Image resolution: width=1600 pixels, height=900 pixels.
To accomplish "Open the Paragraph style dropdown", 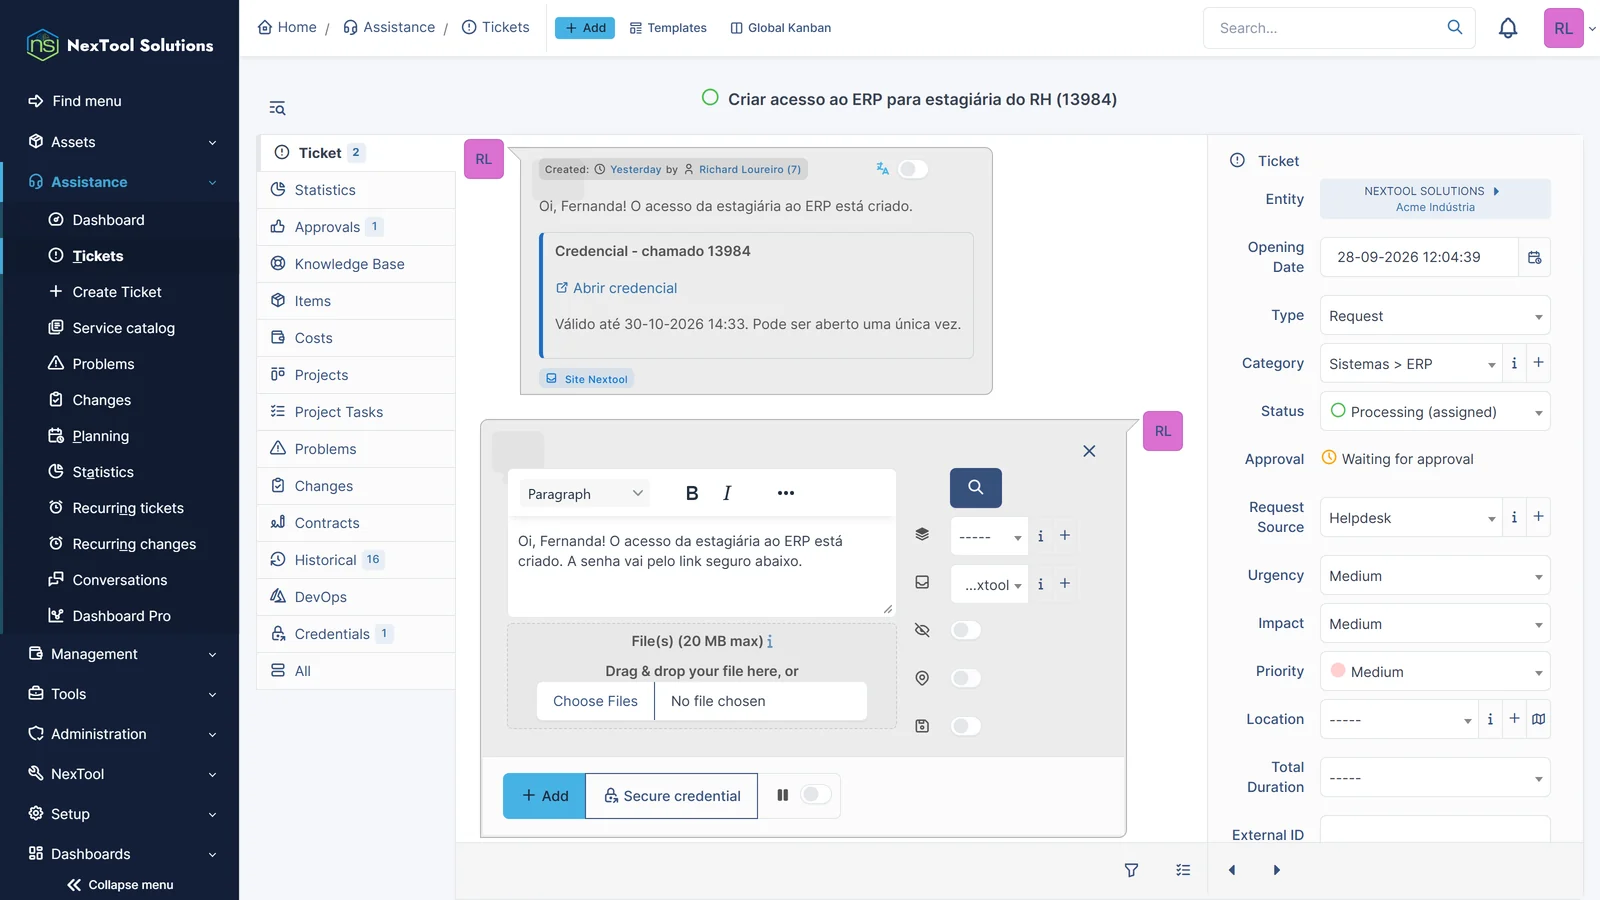I will (584, 494).
